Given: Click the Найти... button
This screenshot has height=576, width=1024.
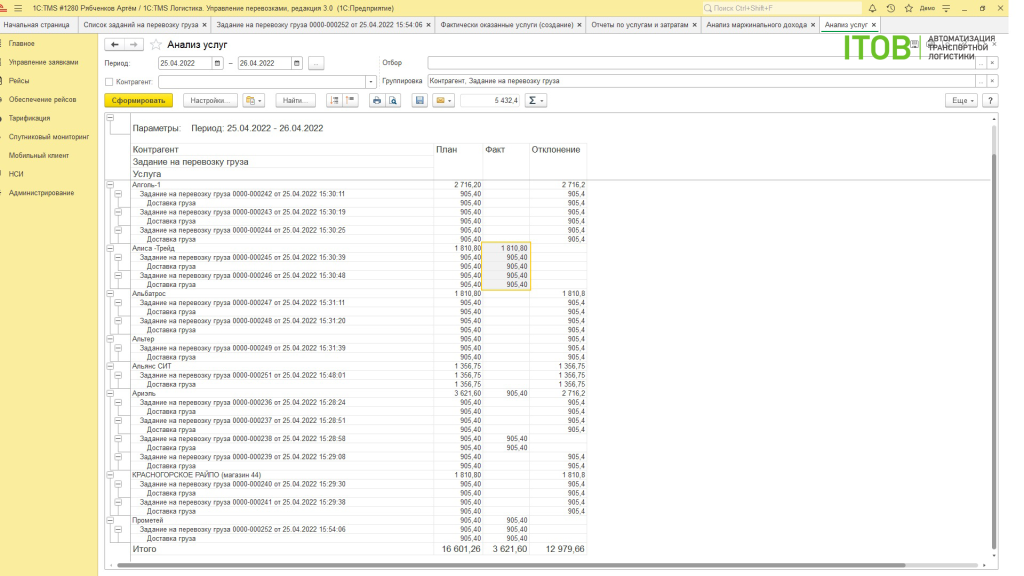Looking at the screenshot, I should pyautogui.click(x=295, y=101).
